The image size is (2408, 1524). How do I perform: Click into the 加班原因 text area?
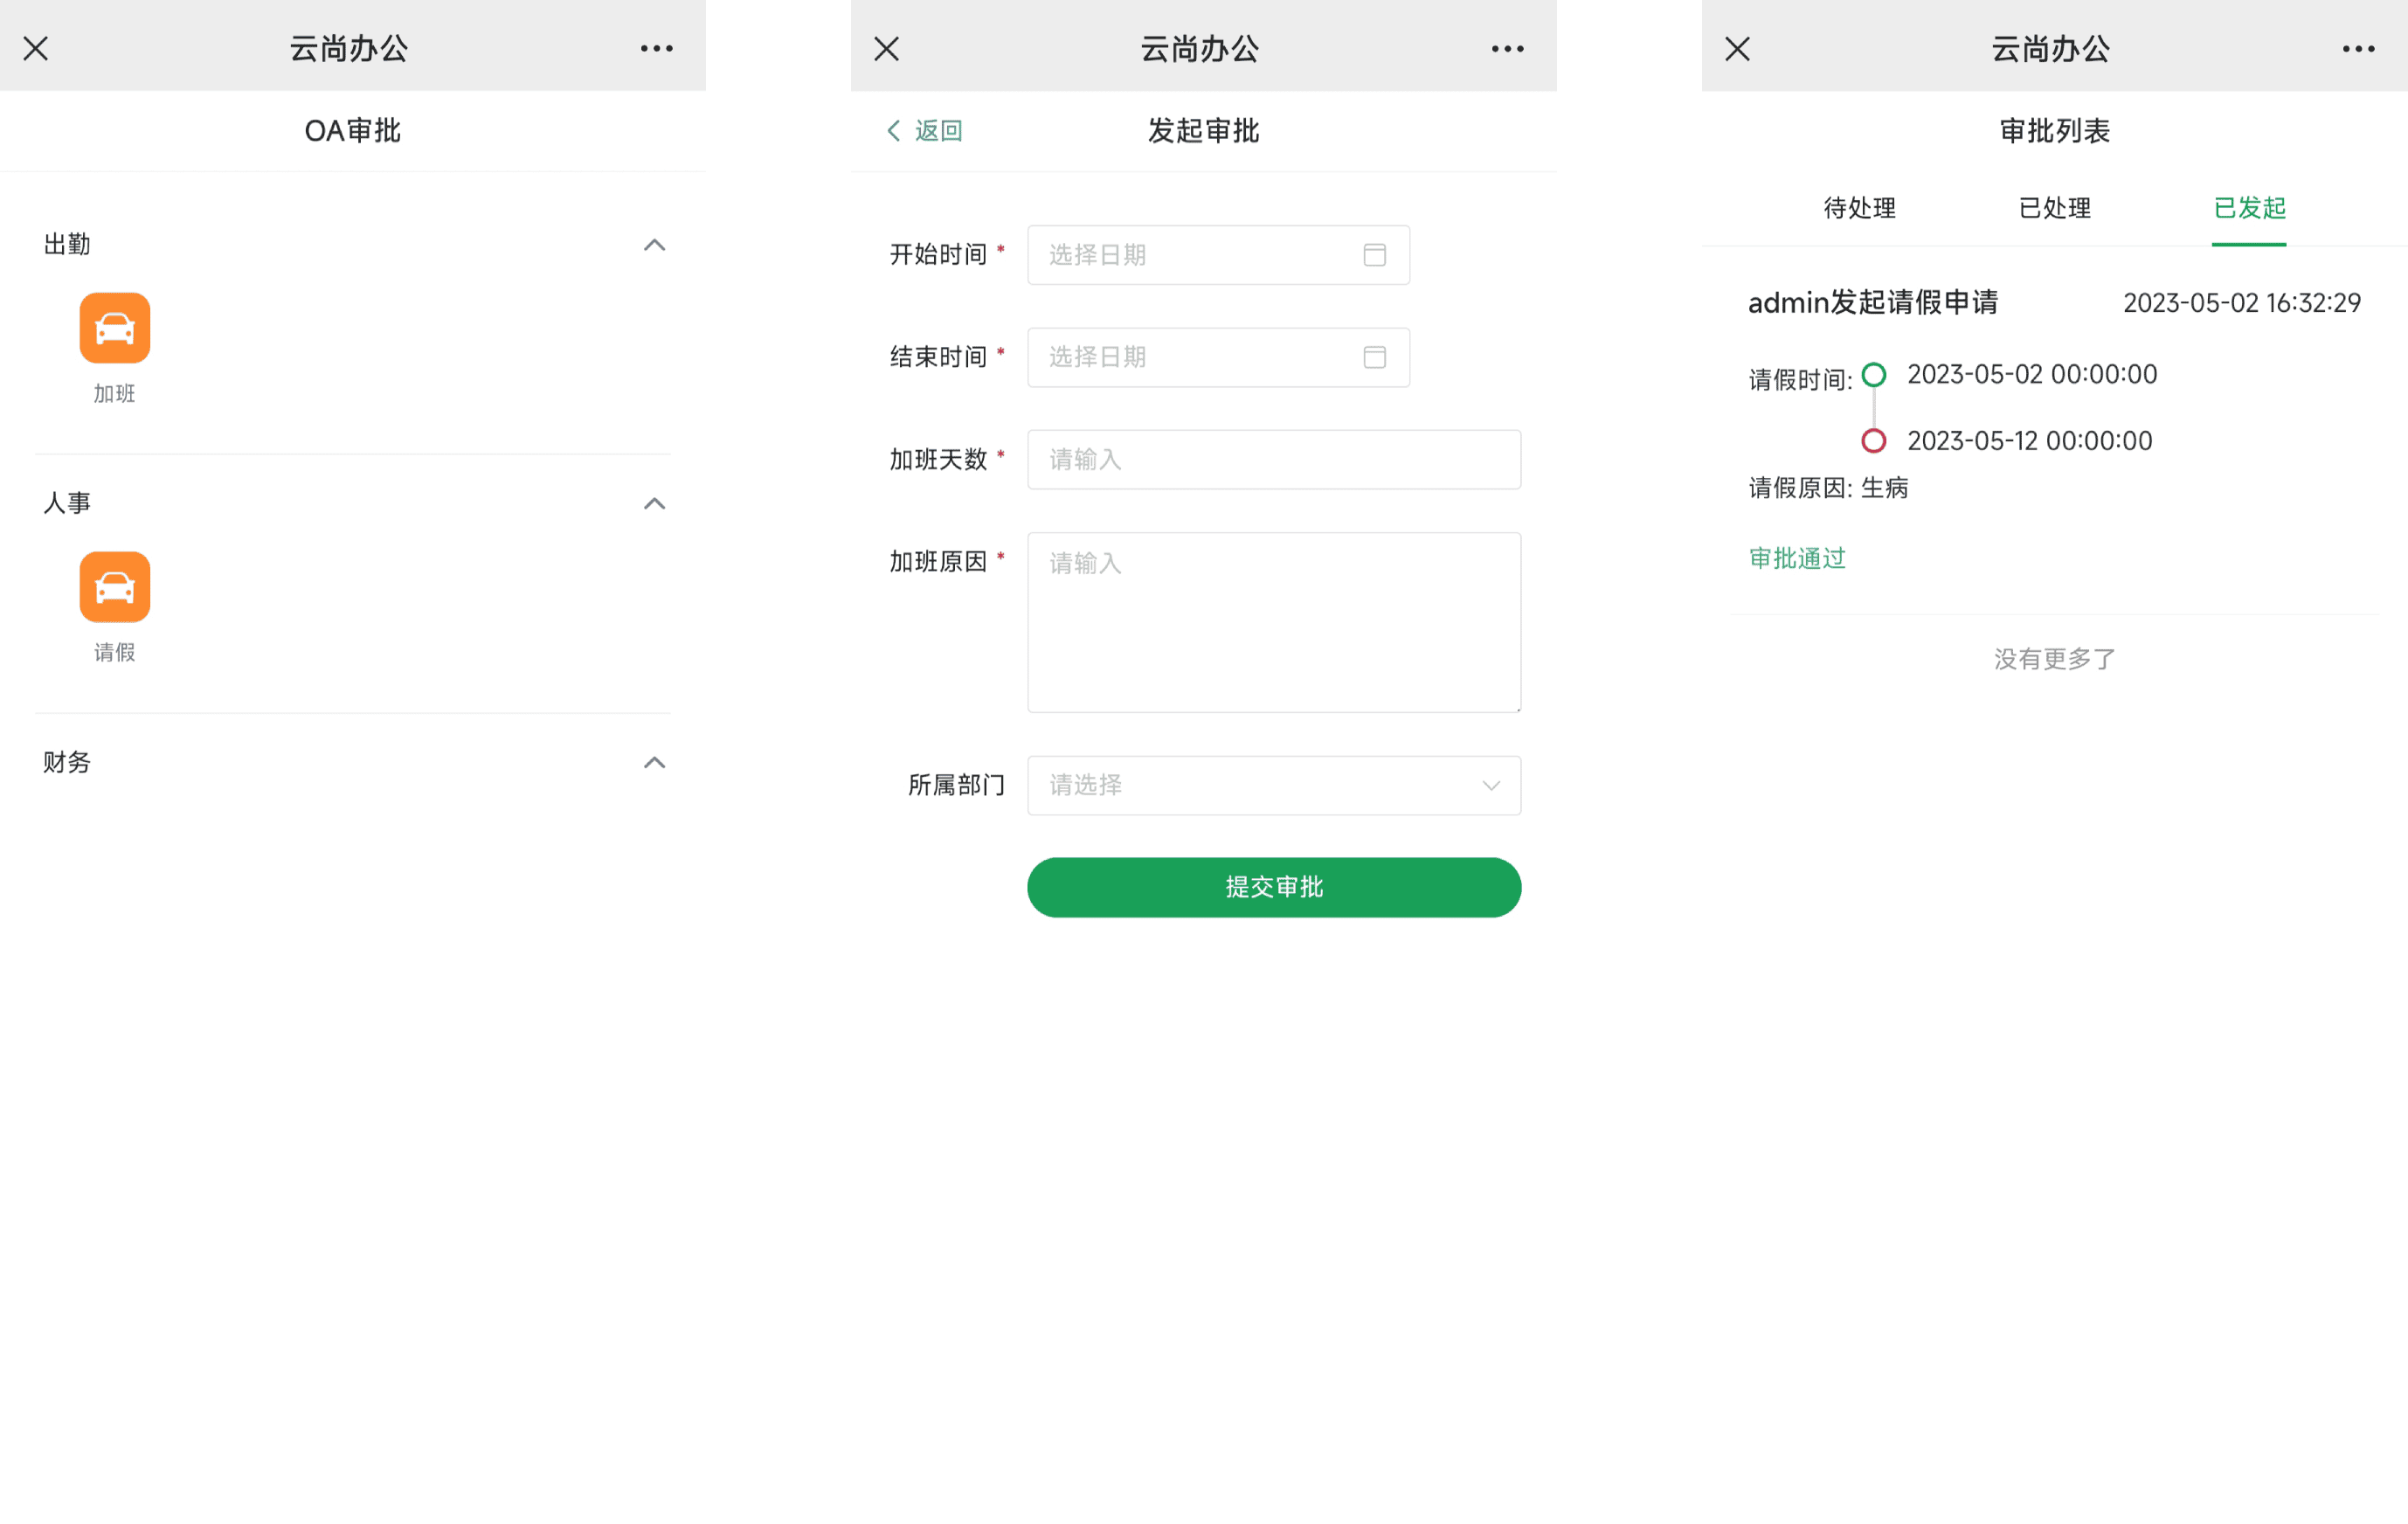tap(1273, 622)
